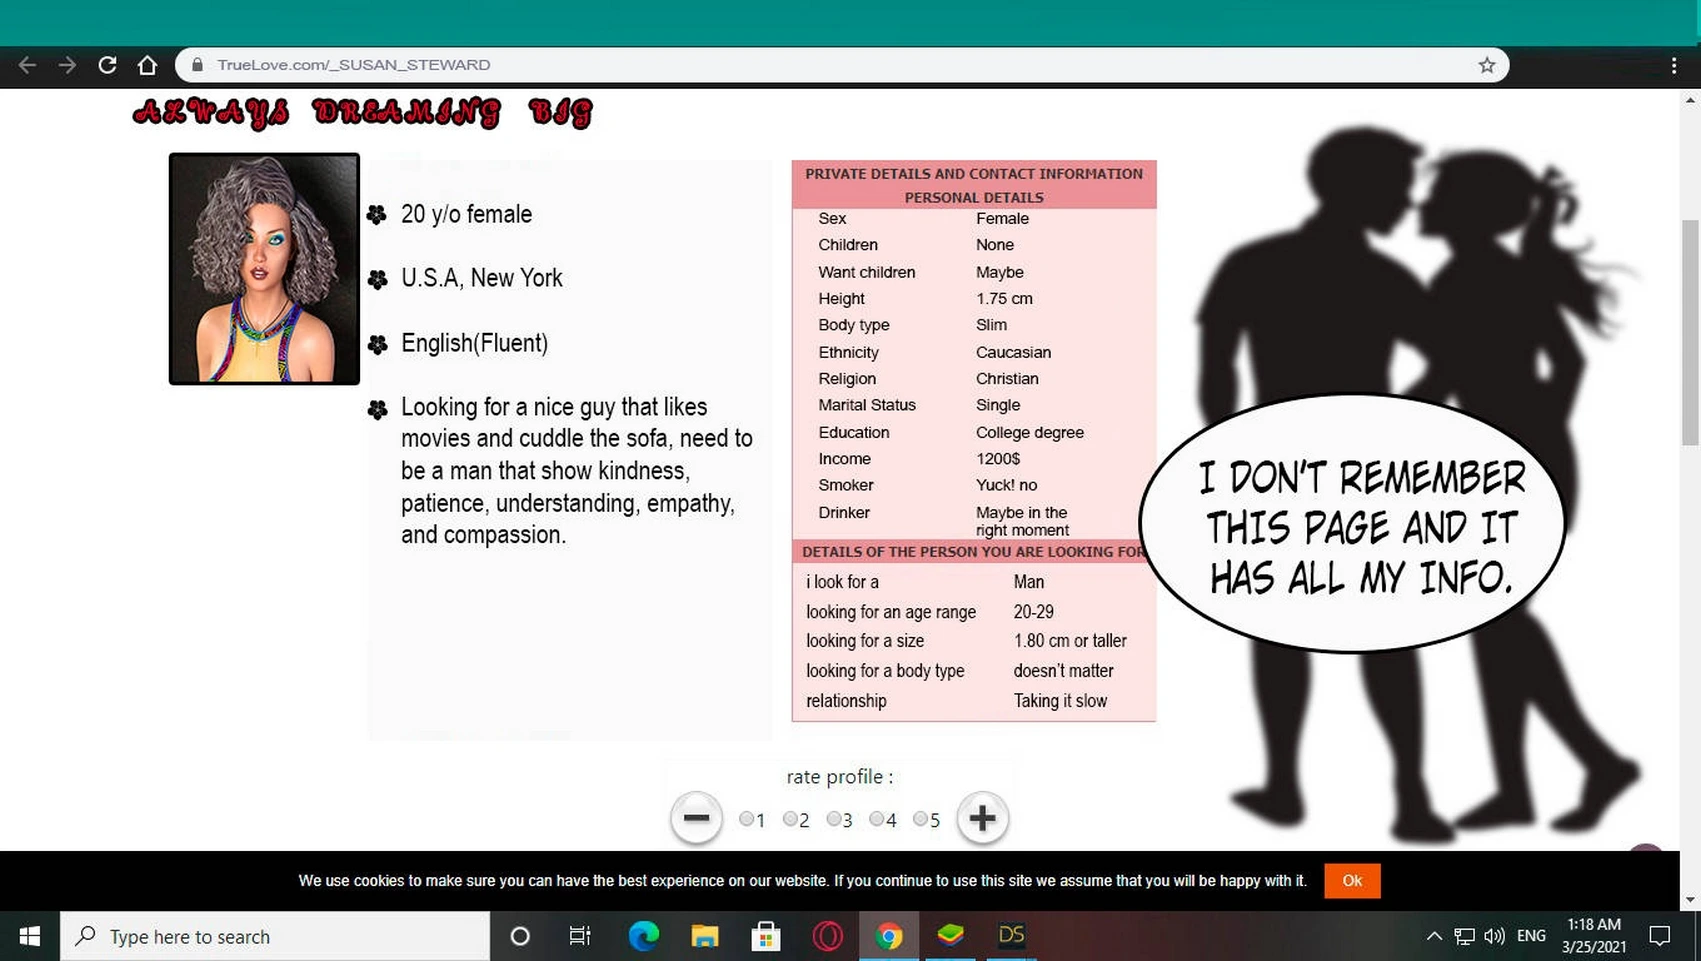Choose rating 5 radio button
The height and width of the screenshot is (961, 1701).
point(920,819)
